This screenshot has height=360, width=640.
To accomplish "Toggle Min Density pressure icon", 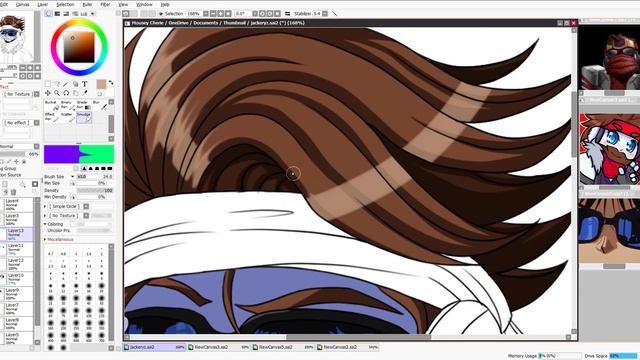I will coord(73,197).
